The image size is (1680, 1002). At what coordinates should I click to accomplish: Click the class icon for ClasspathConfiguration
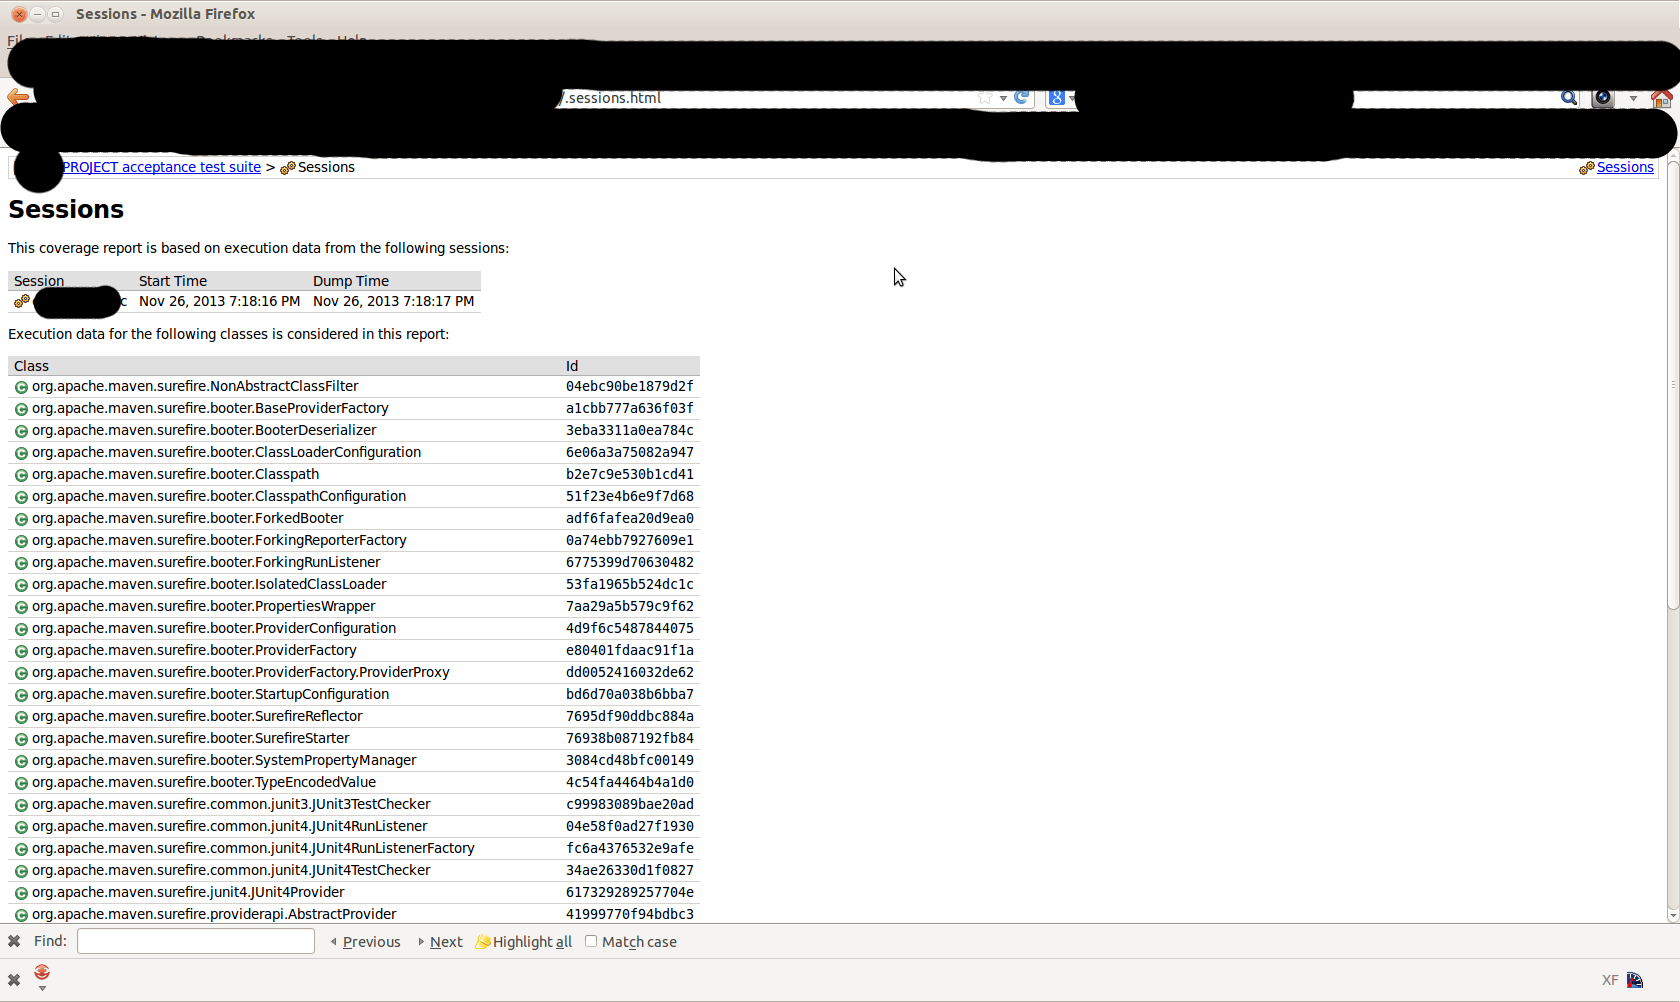(21, 497)
